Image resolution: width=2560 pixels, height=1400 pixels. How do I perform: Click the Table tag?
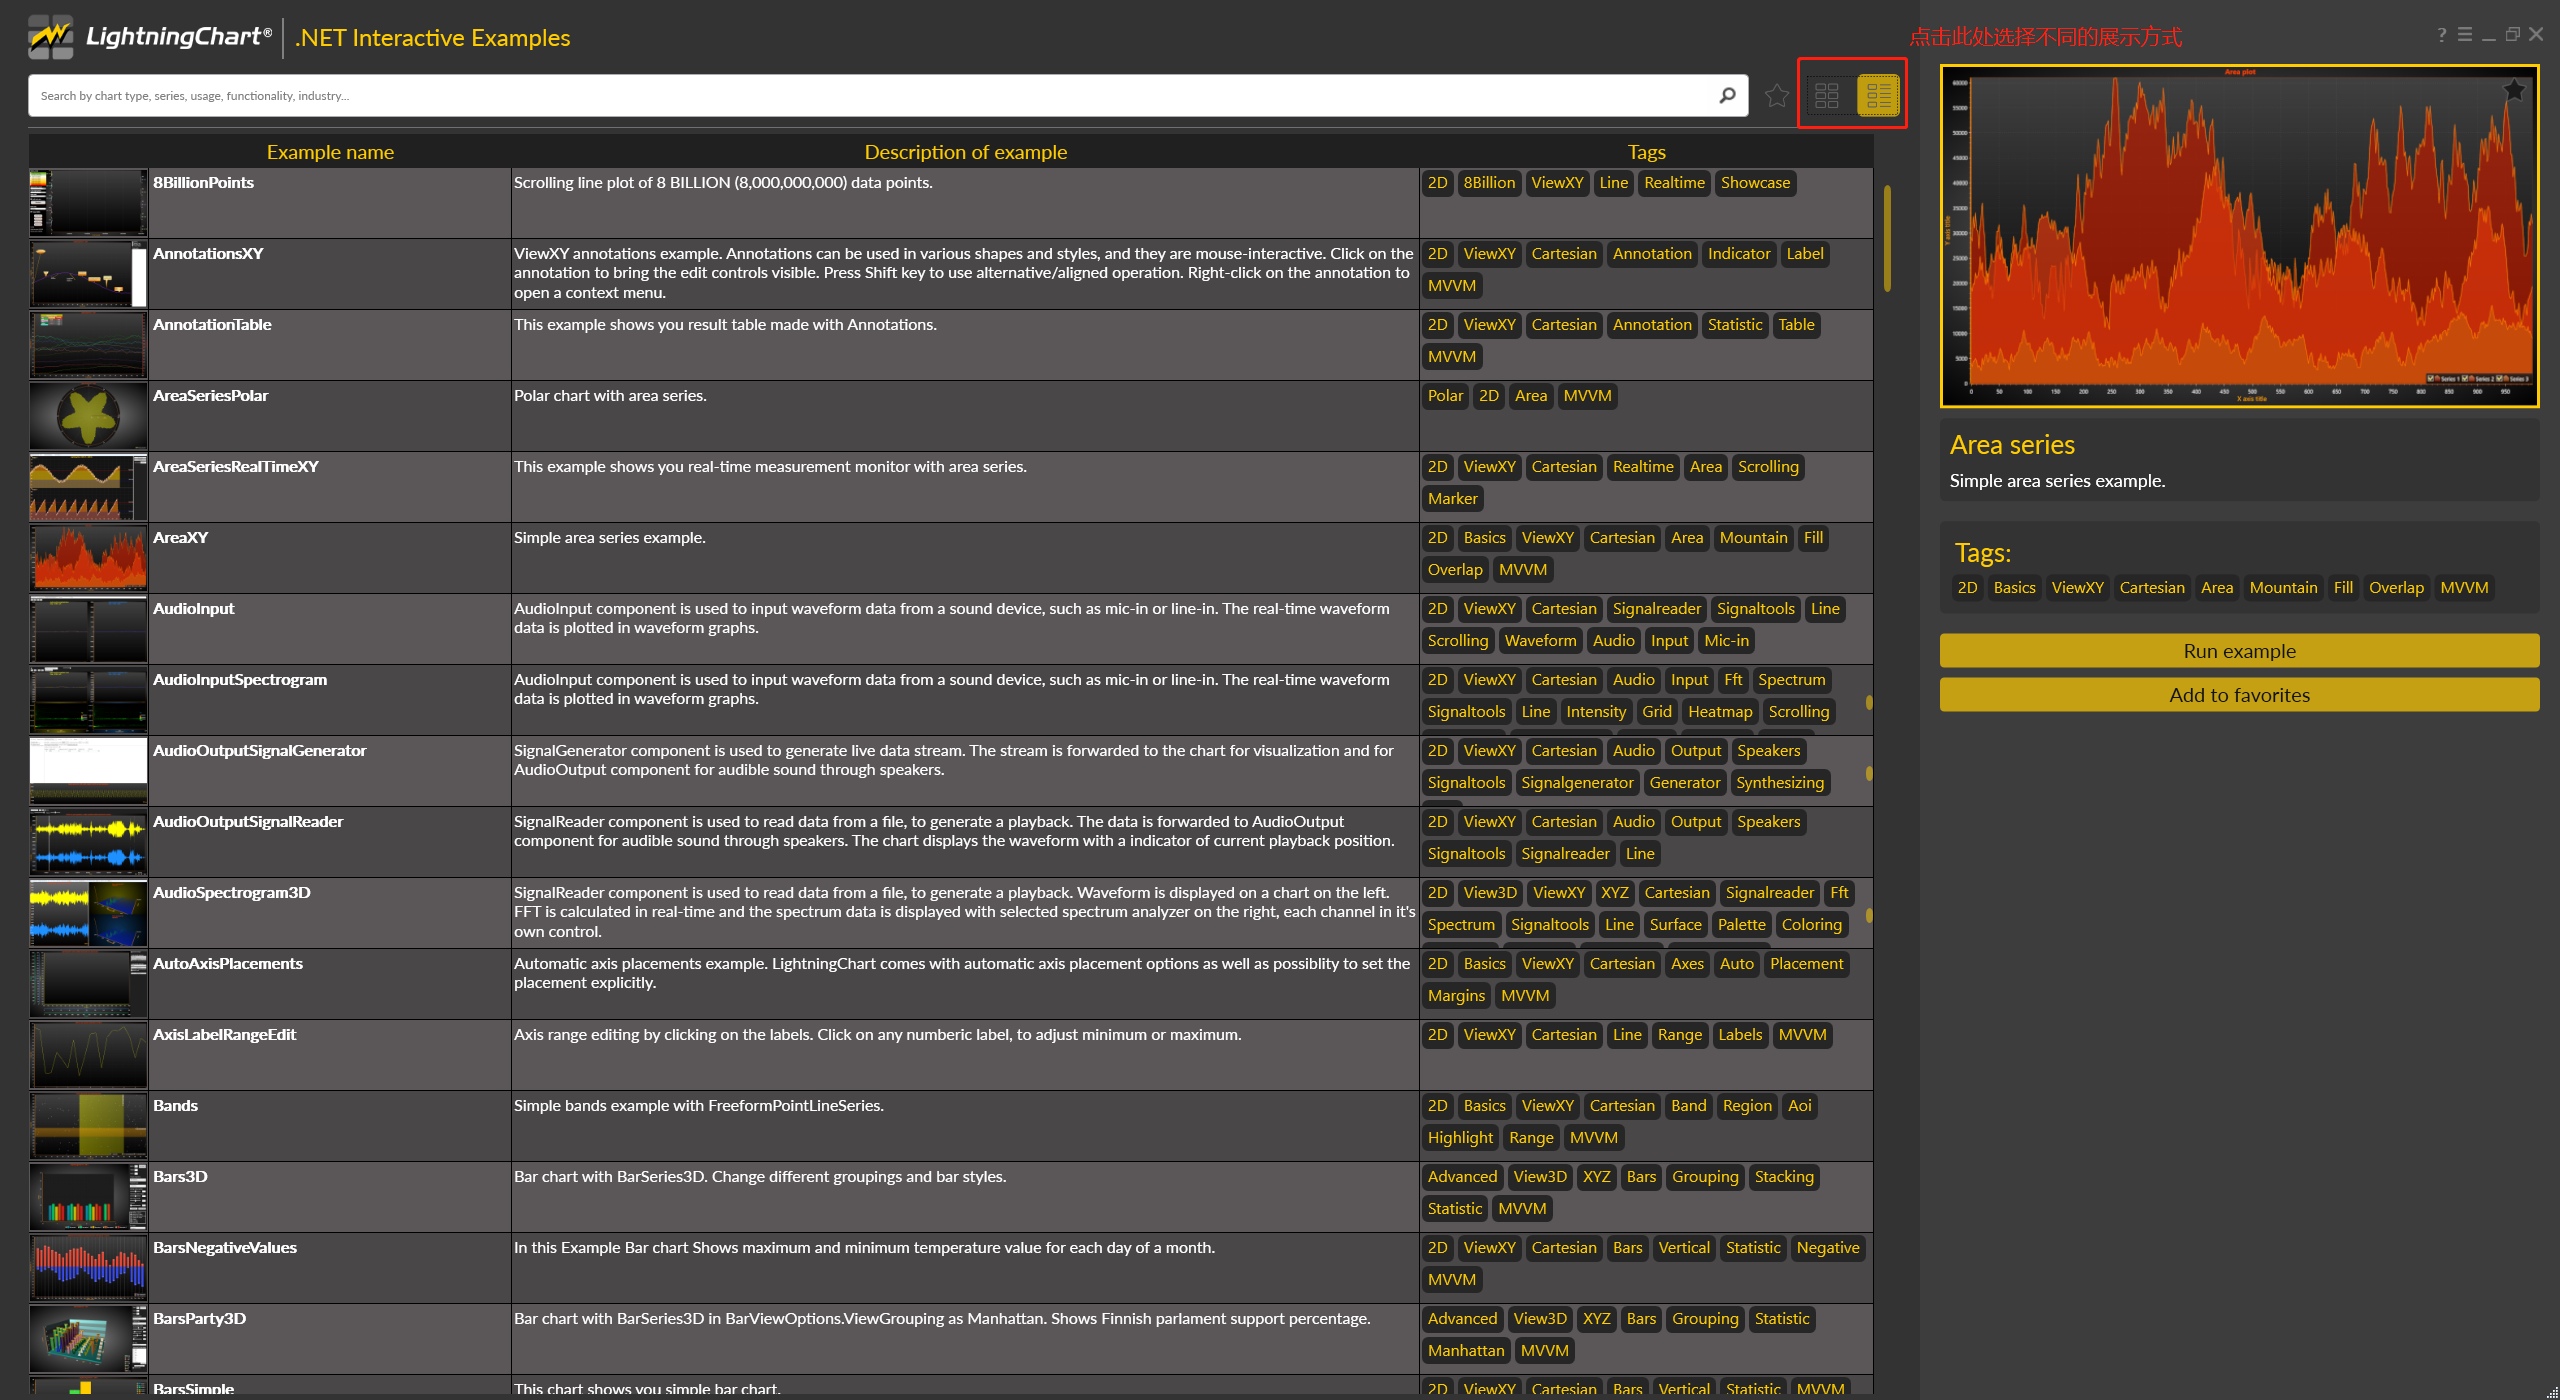click(x=1796, y=325)
